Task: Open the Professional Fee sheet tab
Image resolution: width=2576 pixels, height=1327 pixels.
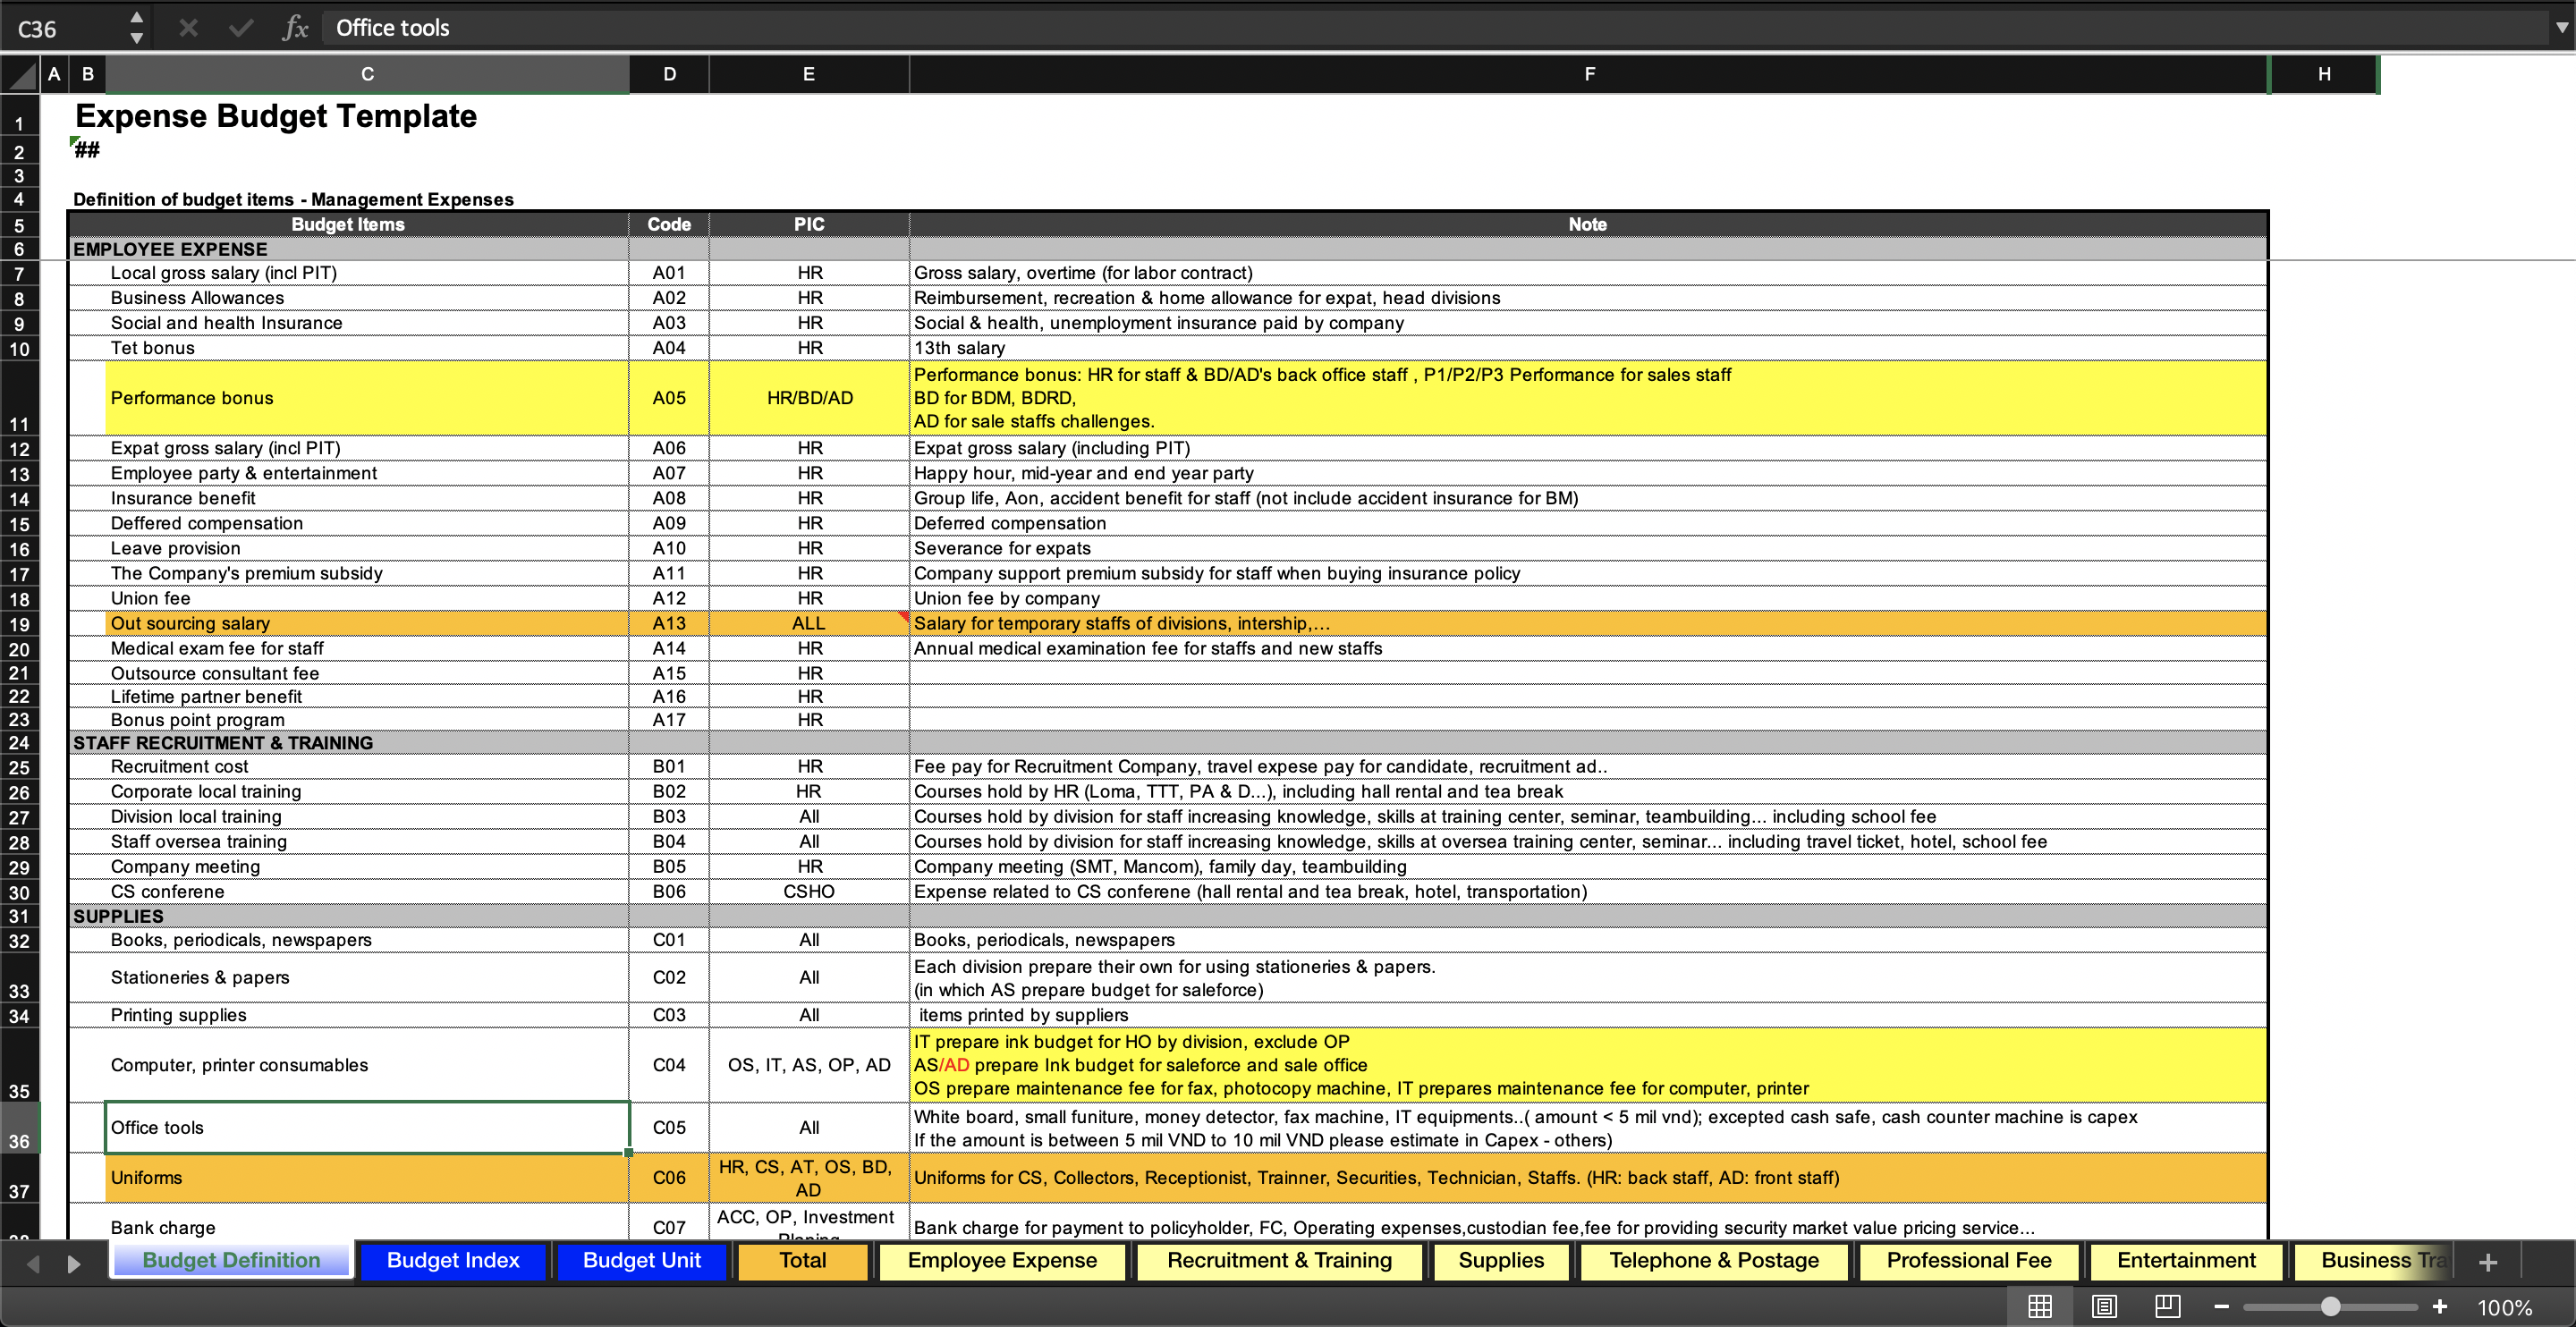Action: pos(1968,1260)
